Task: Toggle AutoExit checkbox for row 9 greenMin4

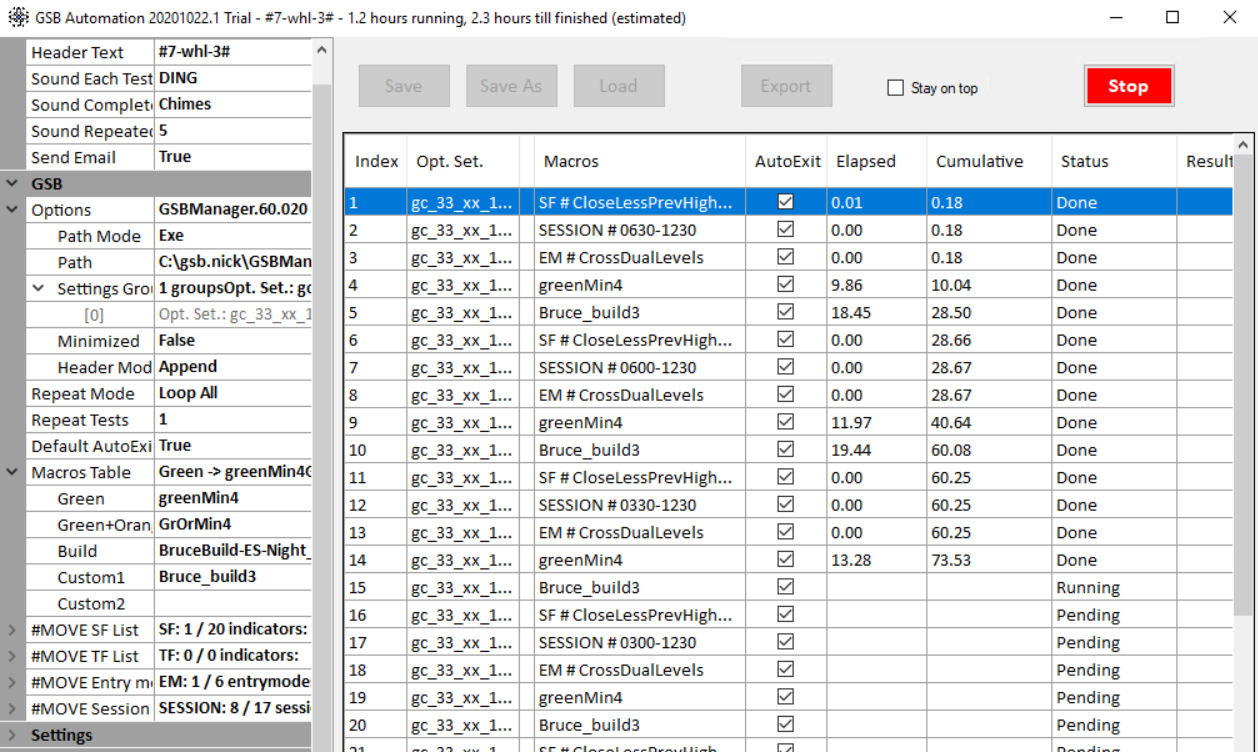Action: click(786, 422)
